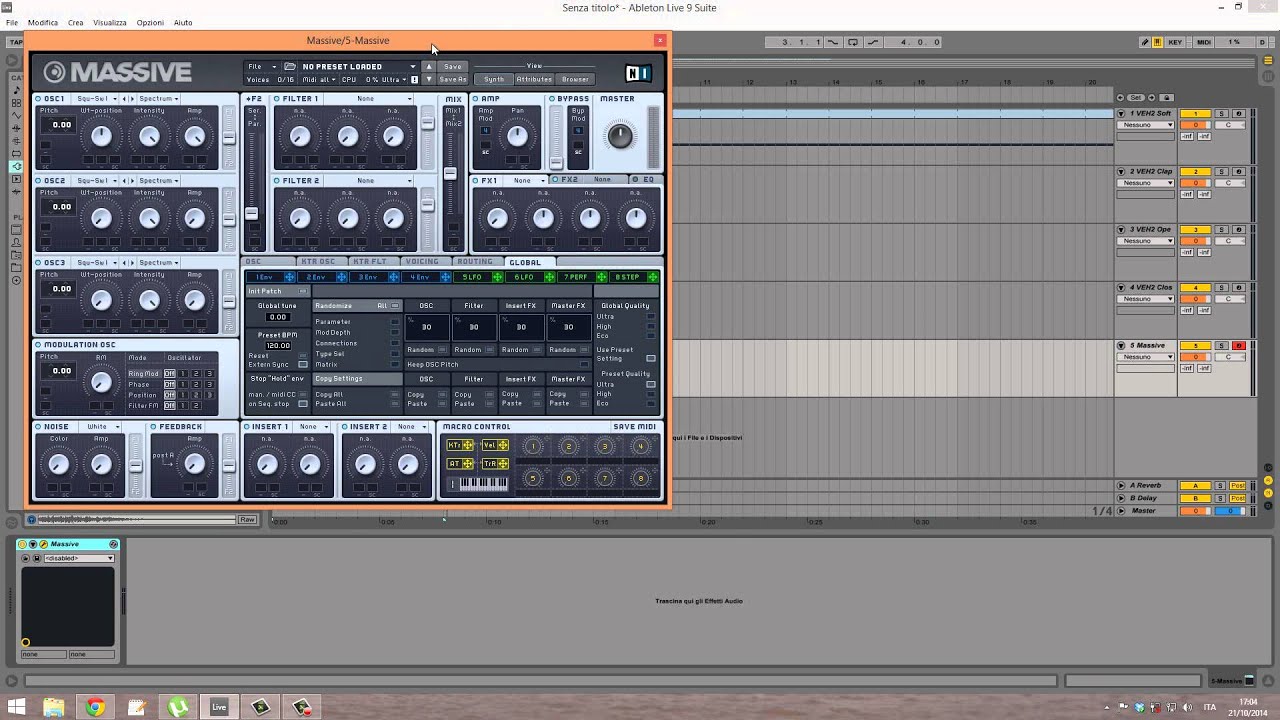Click the NI logo in Massive
The height and width of the screenshot is (720, 1280).
coord(638,73)
